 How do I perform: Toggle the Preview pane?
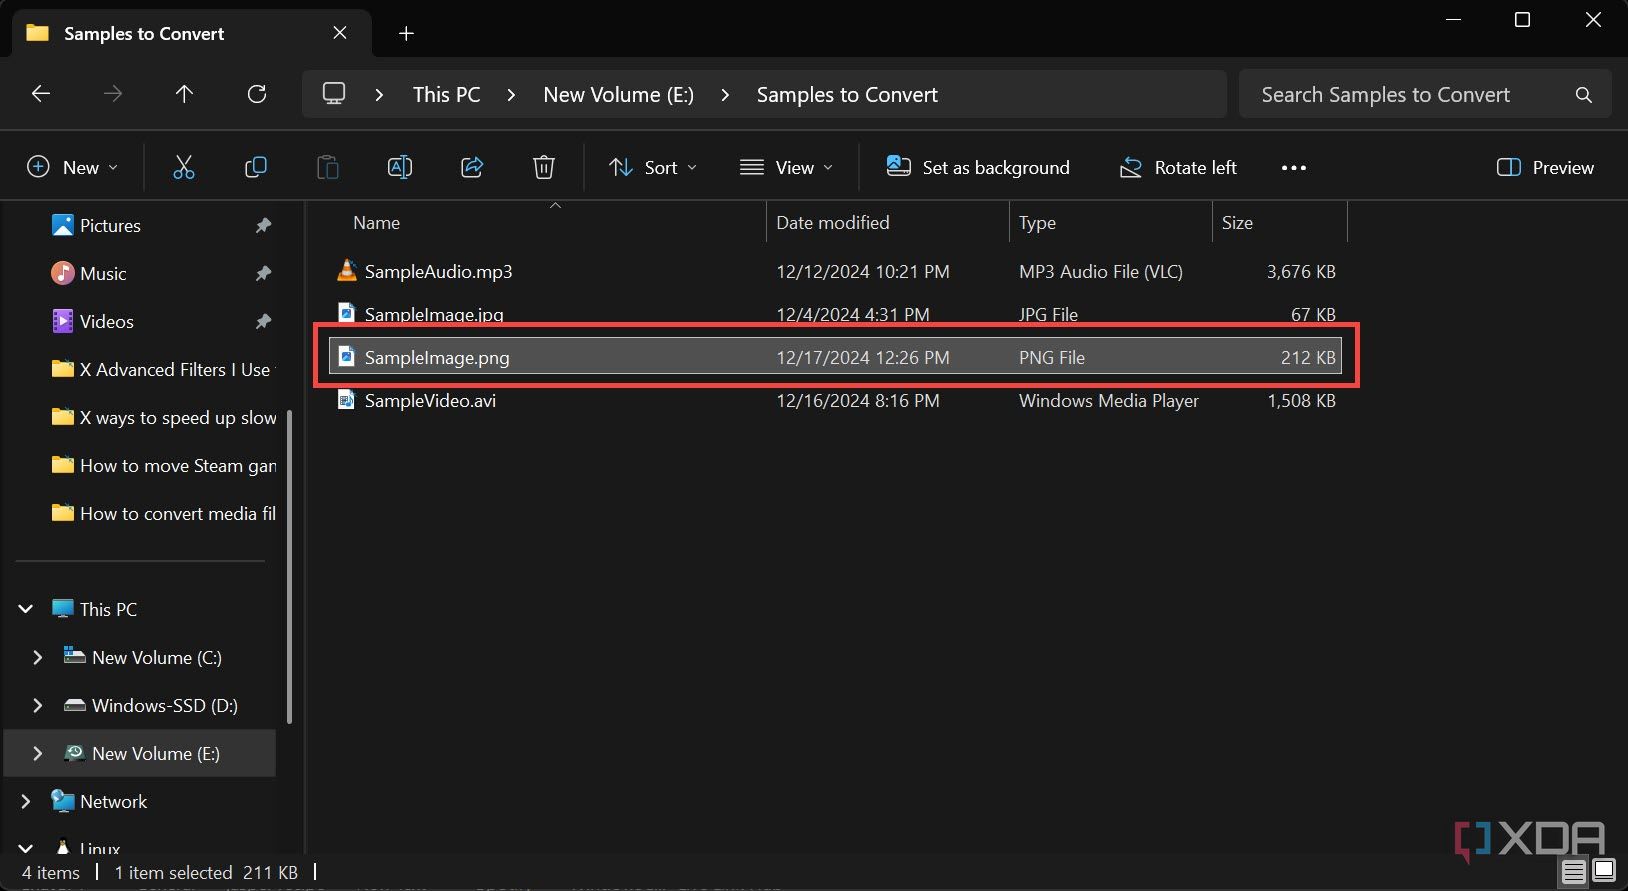tap(1545, 167)
